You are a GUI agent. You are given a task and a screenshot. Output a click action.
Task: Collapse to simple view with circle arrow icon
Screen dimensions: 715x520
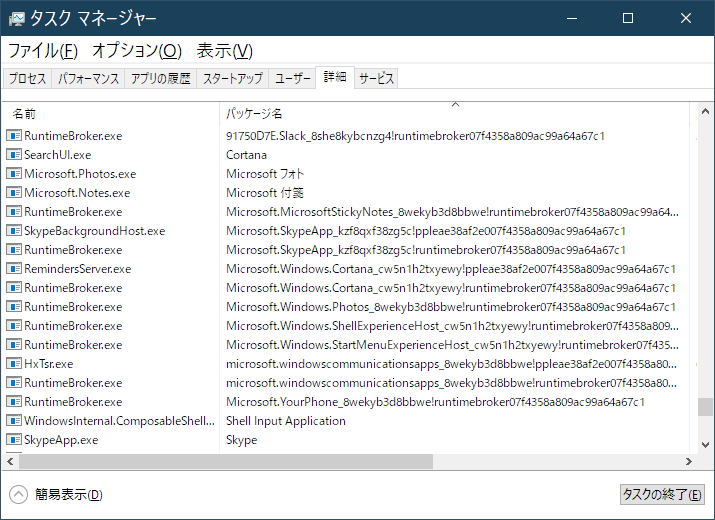pyautogui.click(x=19, y=494)
